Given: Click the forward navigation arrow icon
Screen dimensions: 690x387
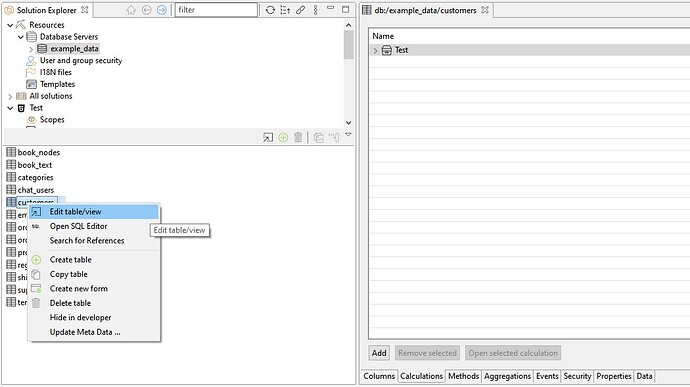Looking at the screenshot, I should tap(161, 10).
